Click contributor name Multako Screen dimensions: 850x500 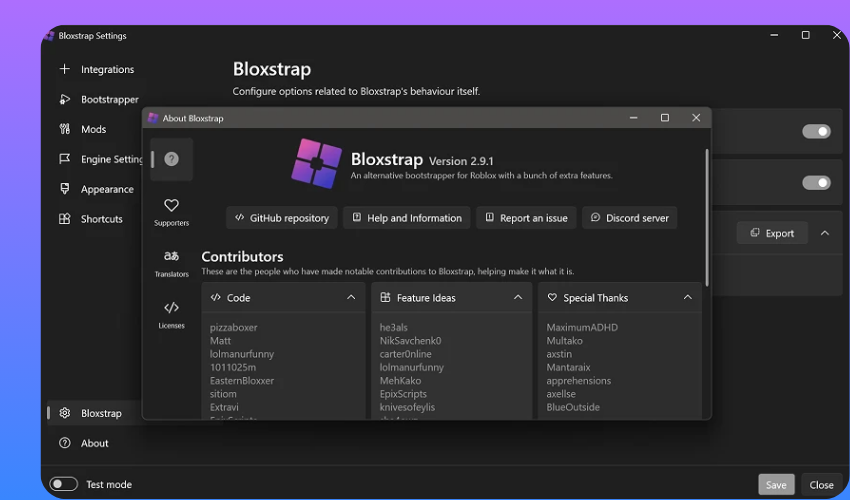point(564,341)
